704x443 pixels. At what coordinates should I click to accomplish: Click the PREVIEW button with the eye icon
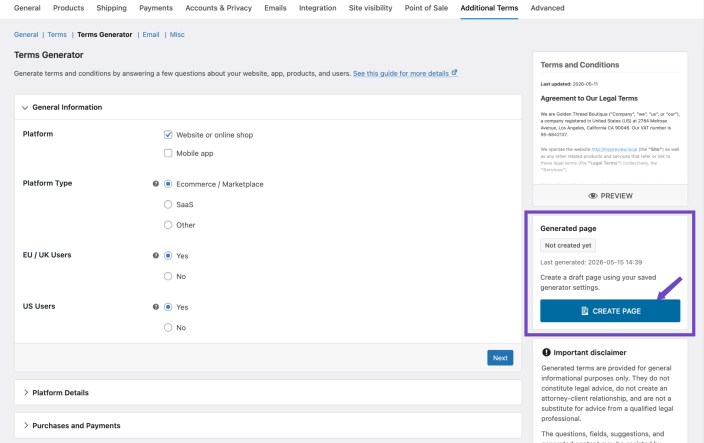(610, 196)
